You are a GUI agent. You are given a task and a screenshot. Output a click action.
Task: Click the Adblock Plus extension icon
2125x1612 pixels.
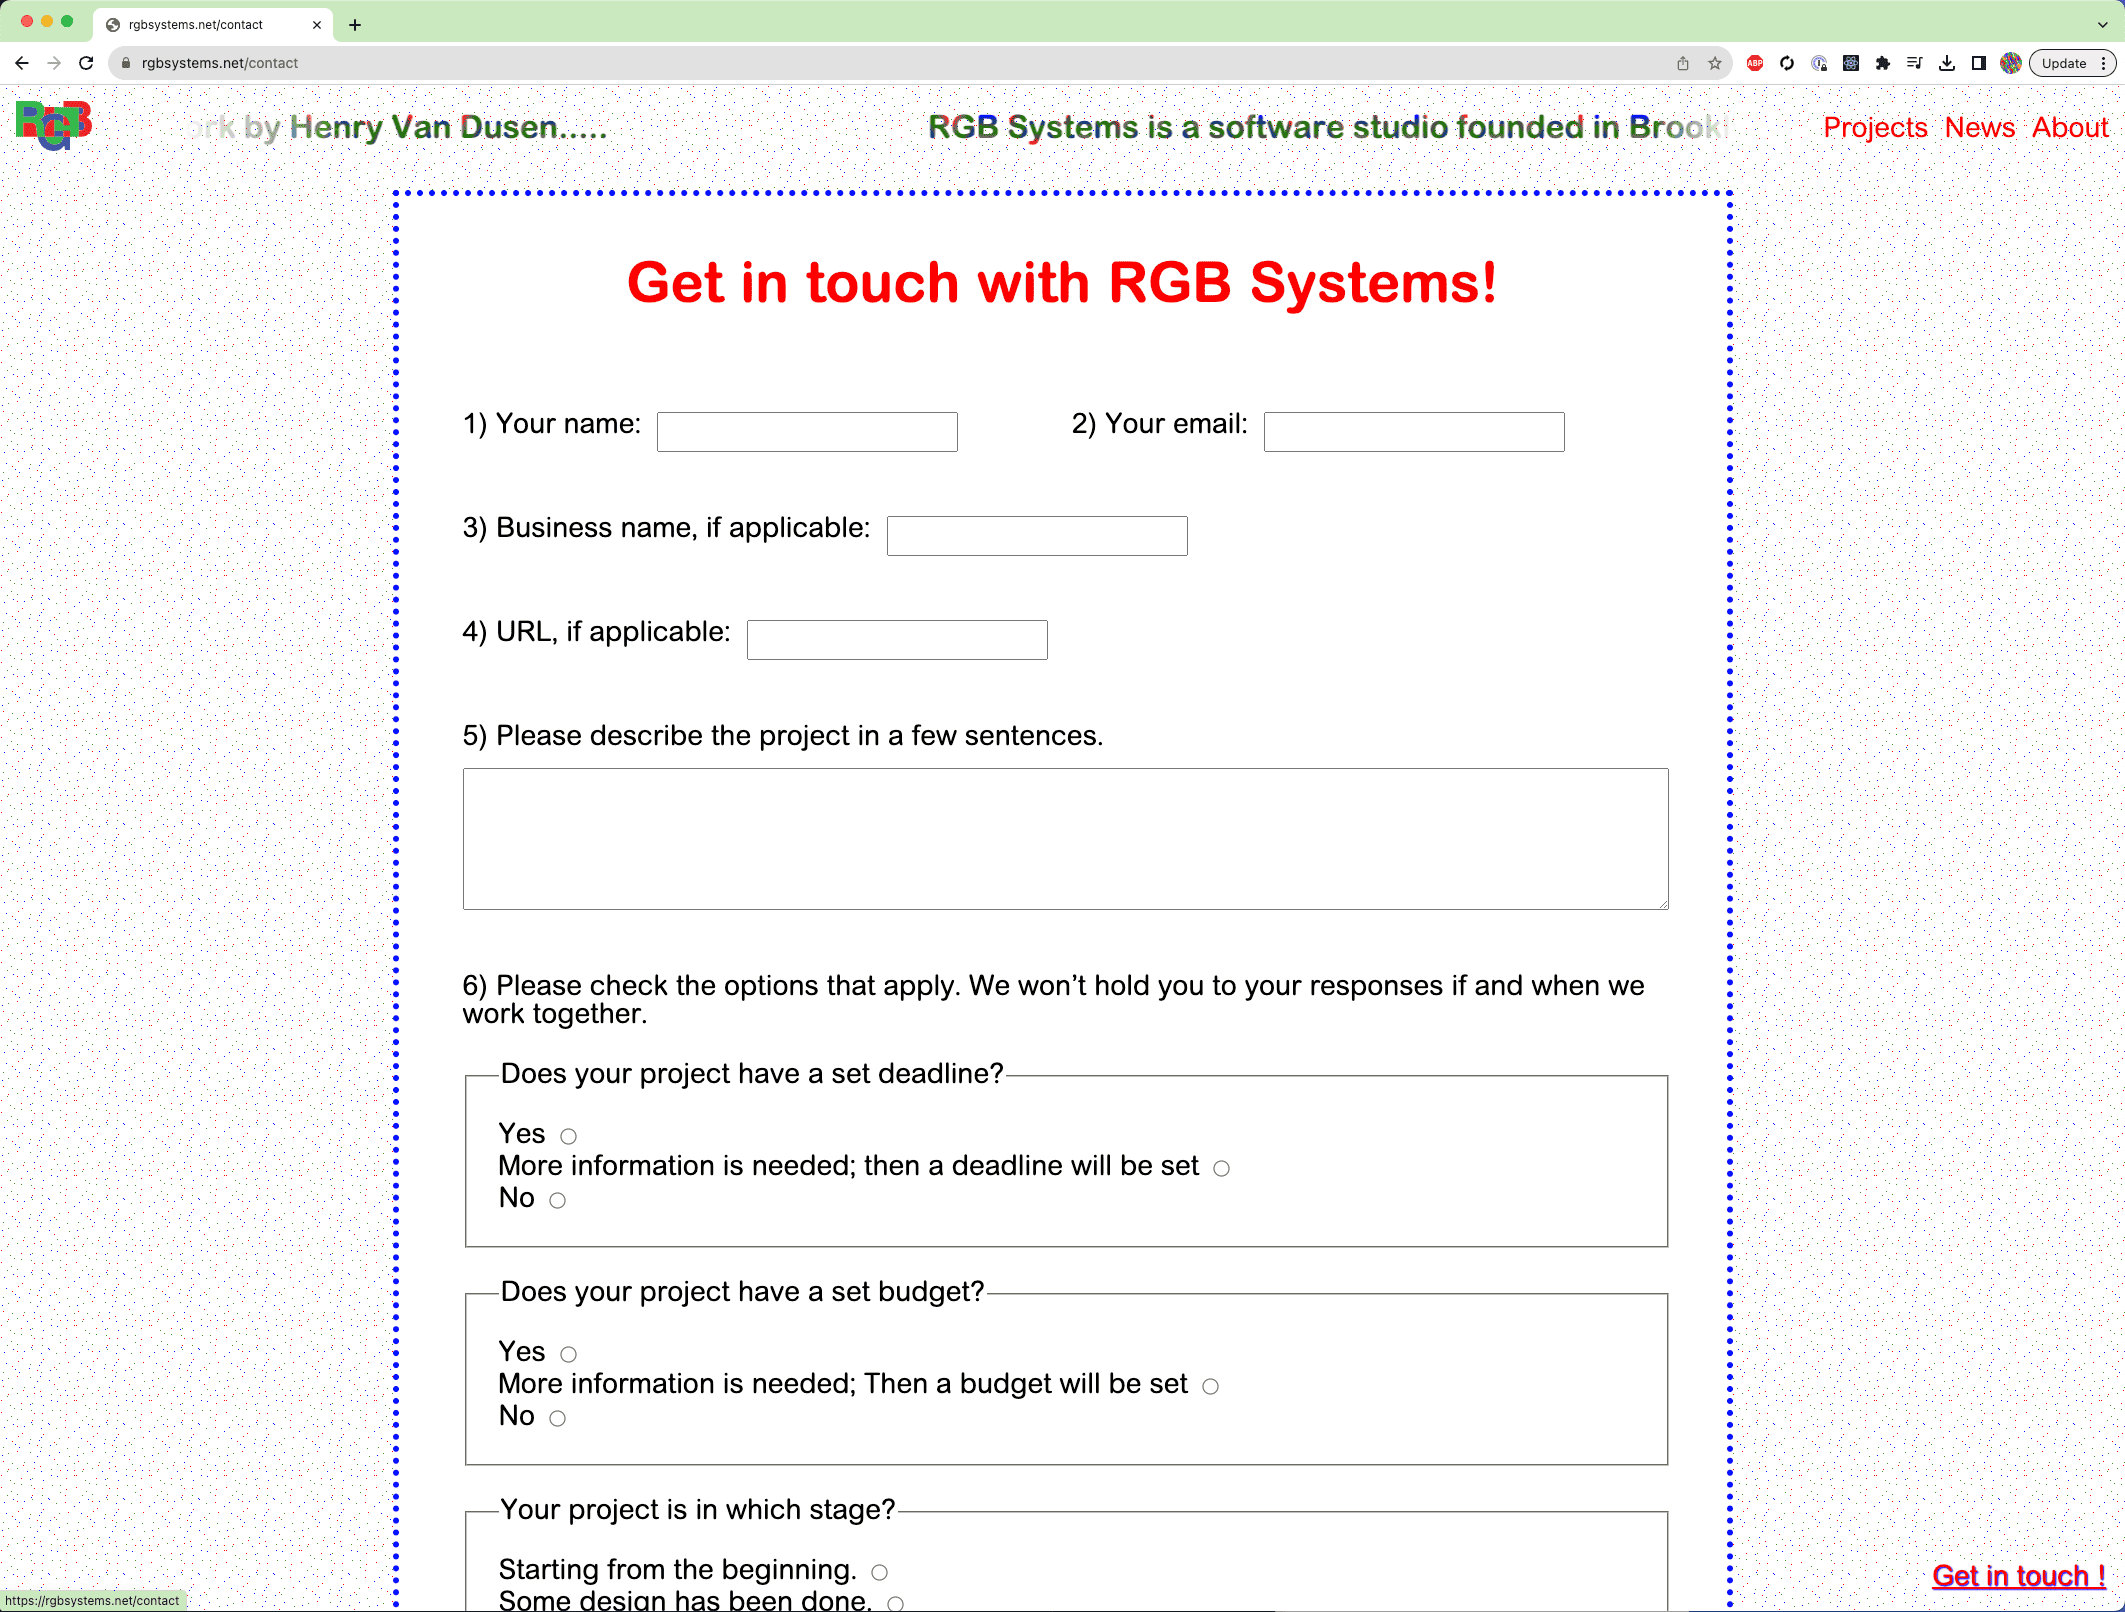tap(1754, 63)
